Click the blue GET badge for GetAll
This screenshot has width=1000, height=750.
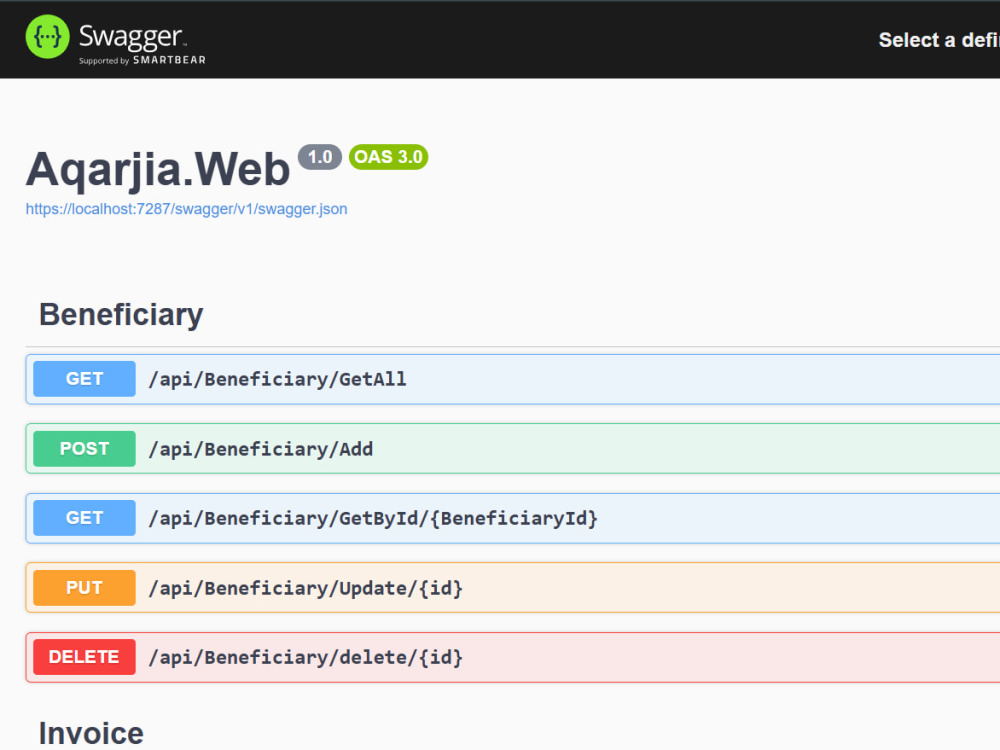tap(84, 379)
